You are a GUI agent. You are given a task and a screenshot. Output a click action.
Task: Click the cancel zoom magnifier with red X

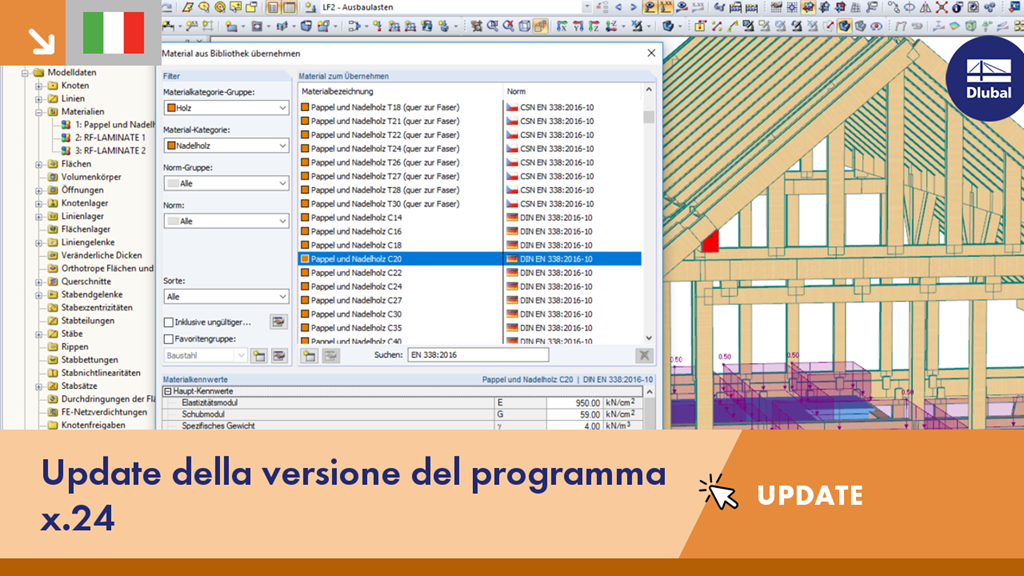(x=508, y=26)
